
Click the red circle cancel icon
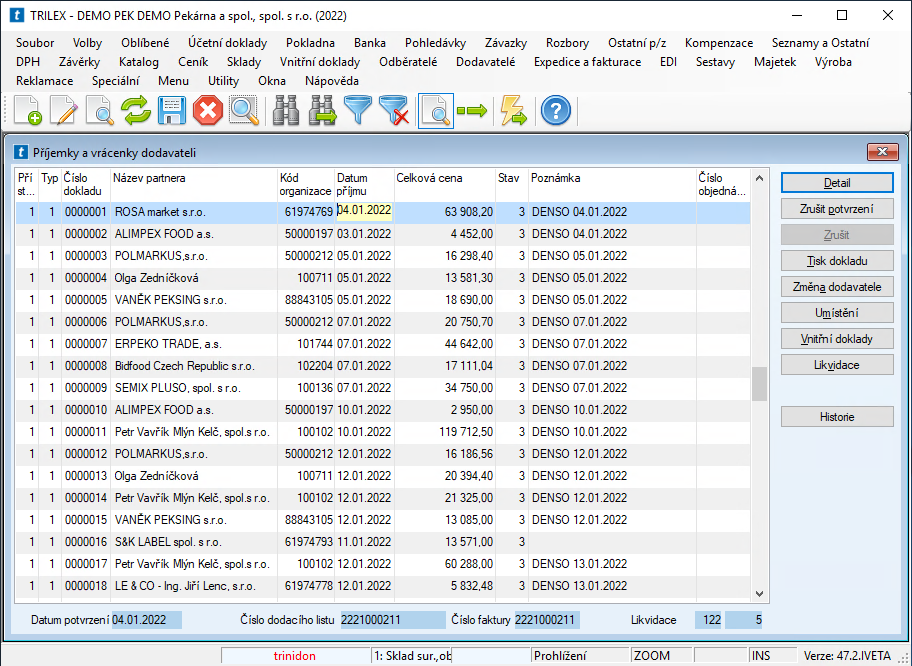[x=208, y=110]
